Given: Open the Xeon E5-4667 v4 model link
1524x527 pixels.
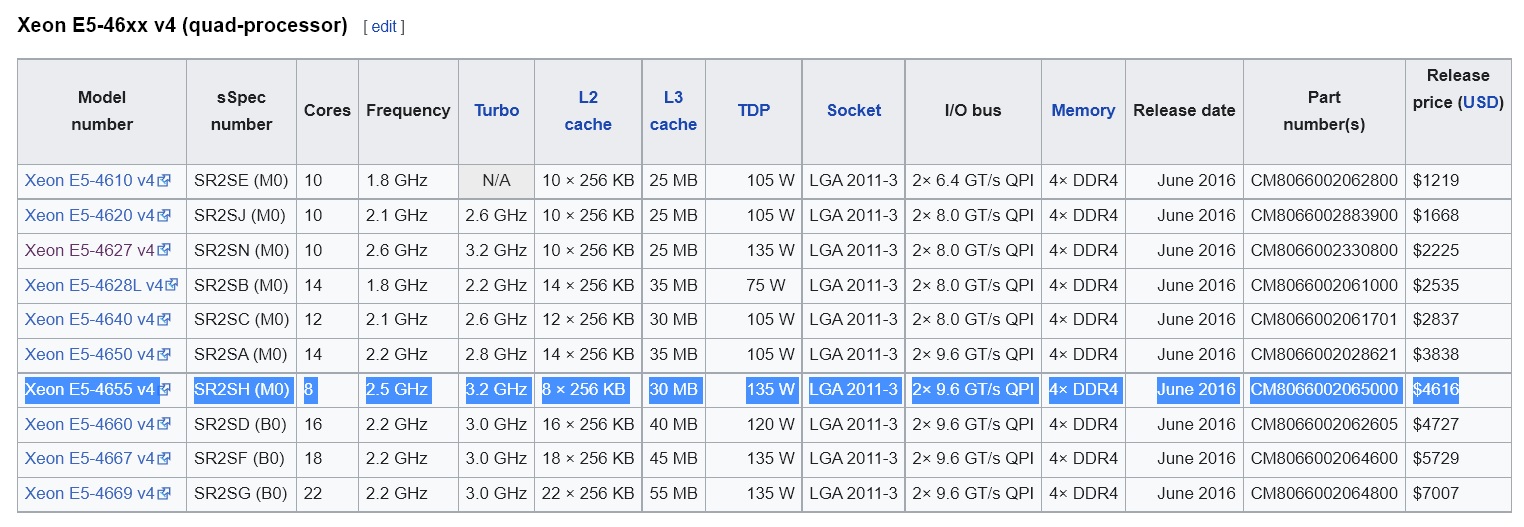Looking at the screenshot, I should click(x=90, y=459).
